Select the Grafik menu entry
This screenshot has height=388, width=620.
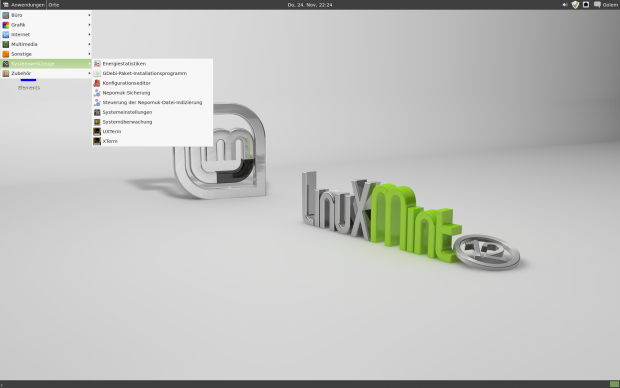[x=46, y=25]
